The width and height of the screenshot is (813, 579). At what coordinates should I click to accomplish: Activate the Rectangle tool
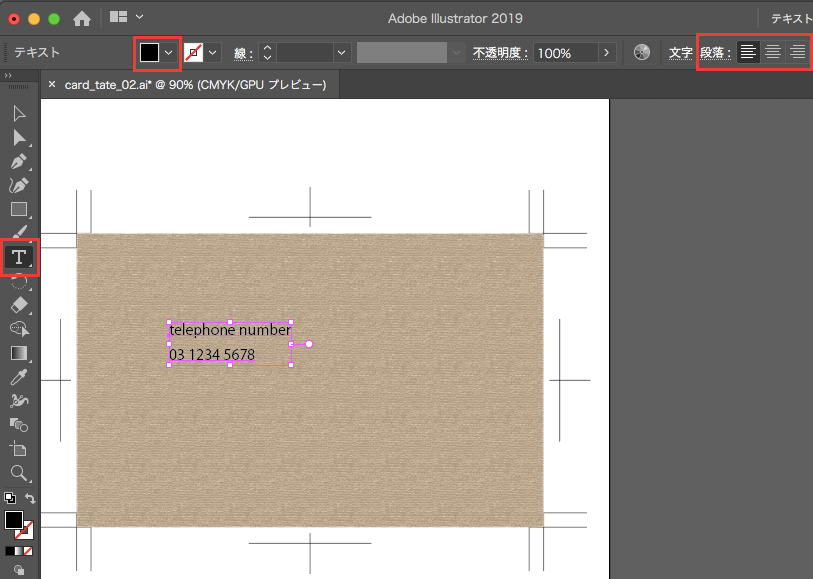[x=18, y=209]
